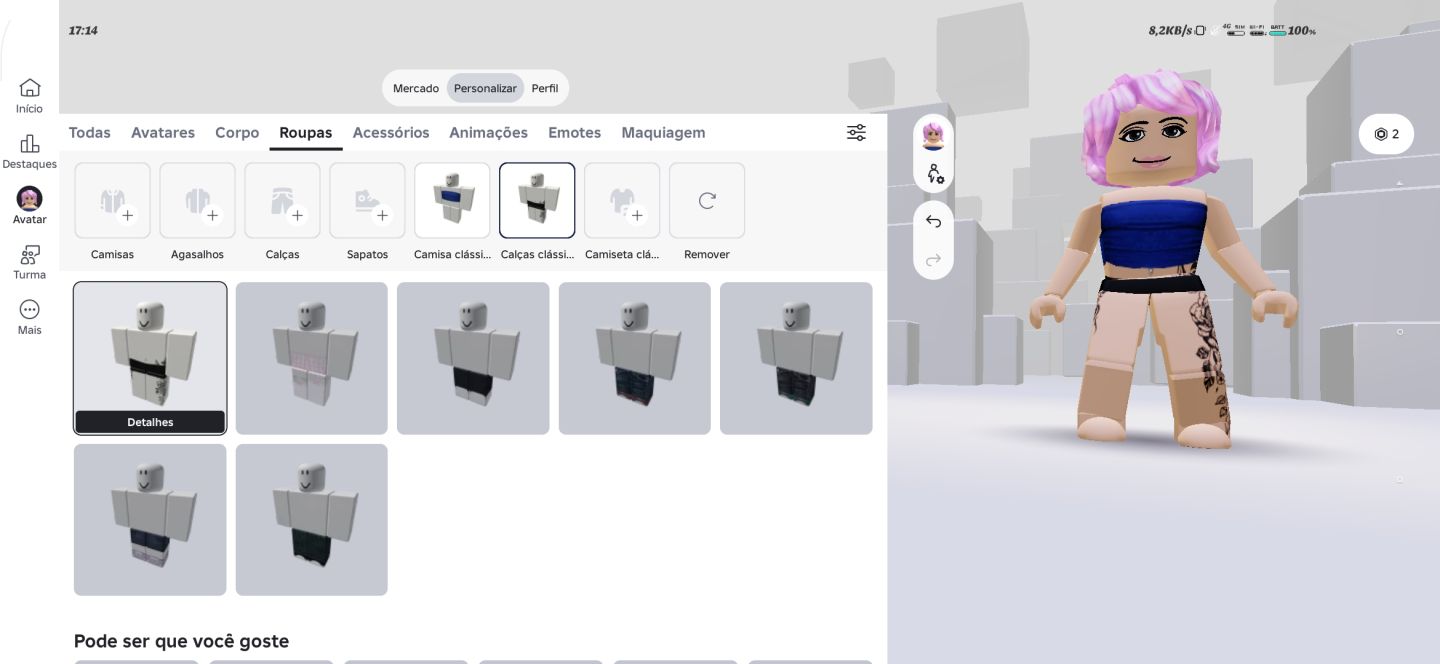Select the Calças clássicas tile
The image size is (1440, 664).
[x=537, y=201]
